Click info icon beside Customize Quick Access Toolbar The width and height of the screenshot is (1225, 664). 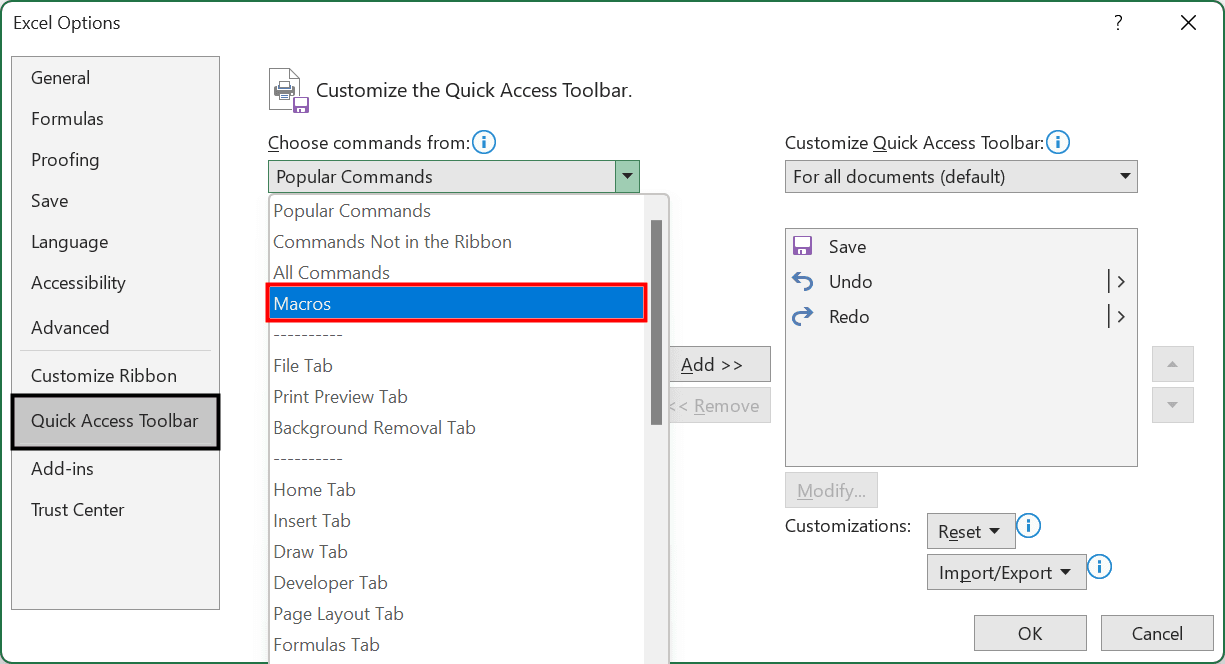click(1058, 142)
